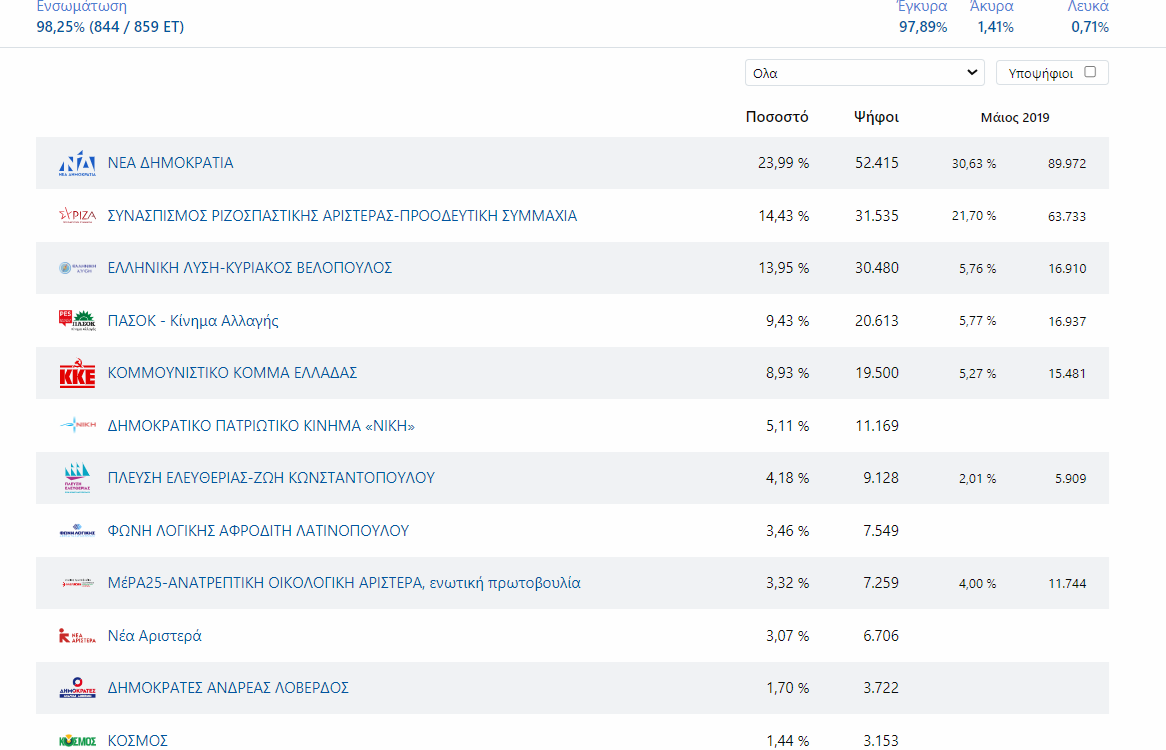Click the 89.972 votes from 2019
The height and width of the screenshot is (750, 1166).
point(1067,164)
